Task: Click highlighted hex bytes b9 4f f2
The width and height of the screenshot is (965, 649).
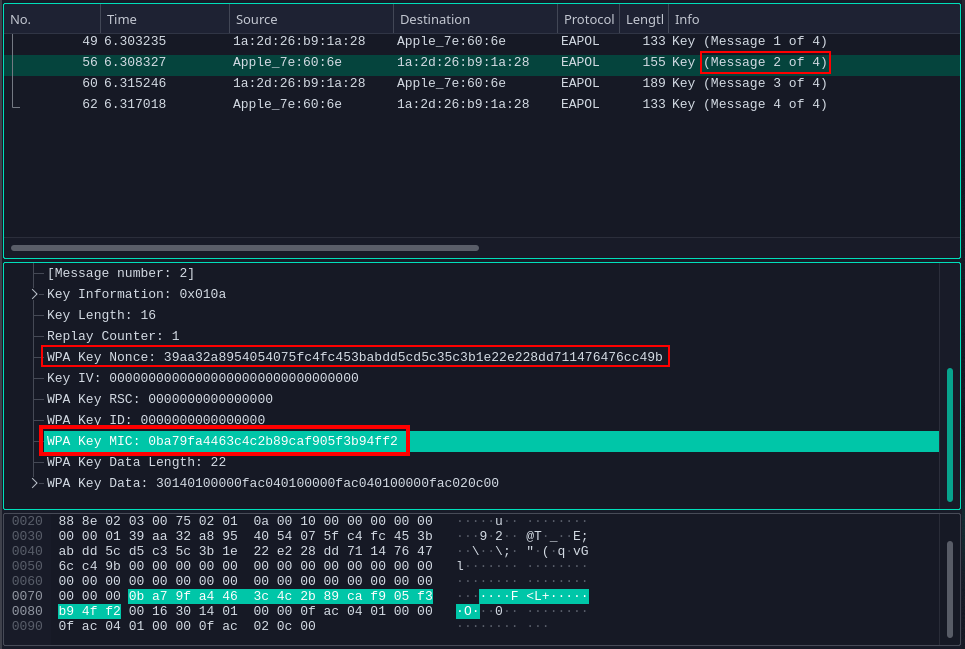Action: (89, 611)
